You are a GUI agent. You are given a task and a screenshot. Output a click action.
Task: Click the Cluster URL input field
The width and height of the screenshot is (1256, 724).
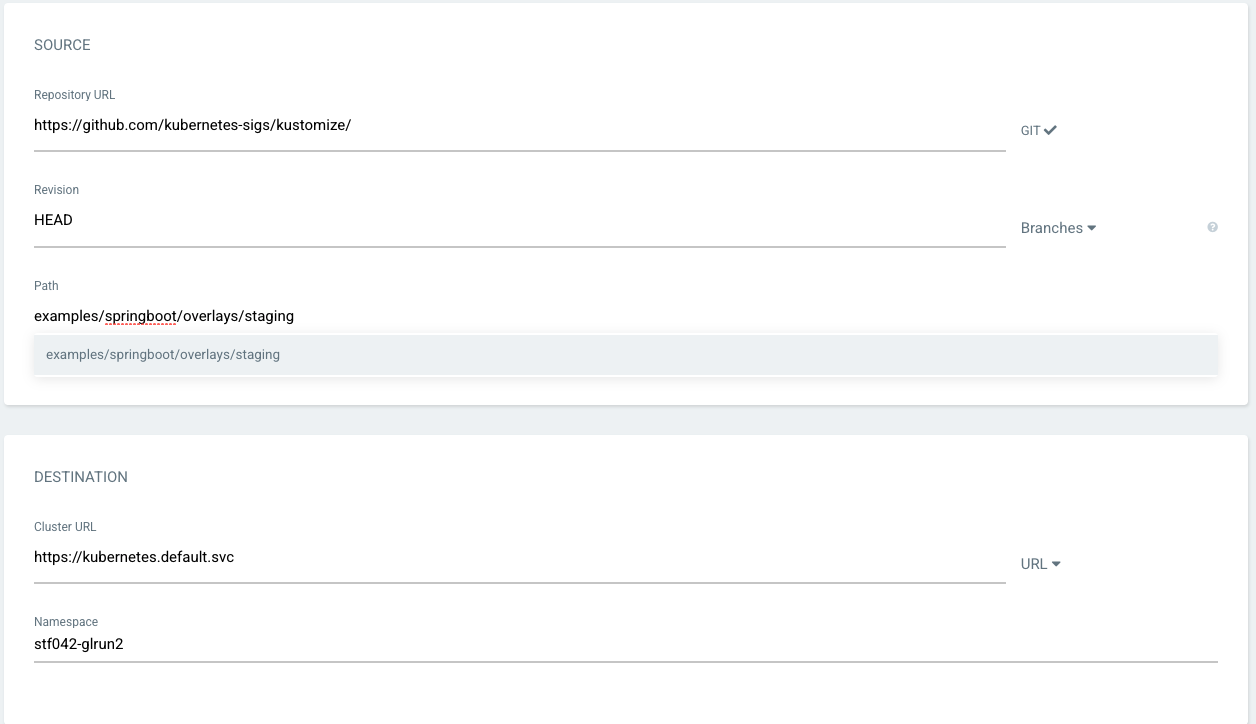tap(519, 557)
